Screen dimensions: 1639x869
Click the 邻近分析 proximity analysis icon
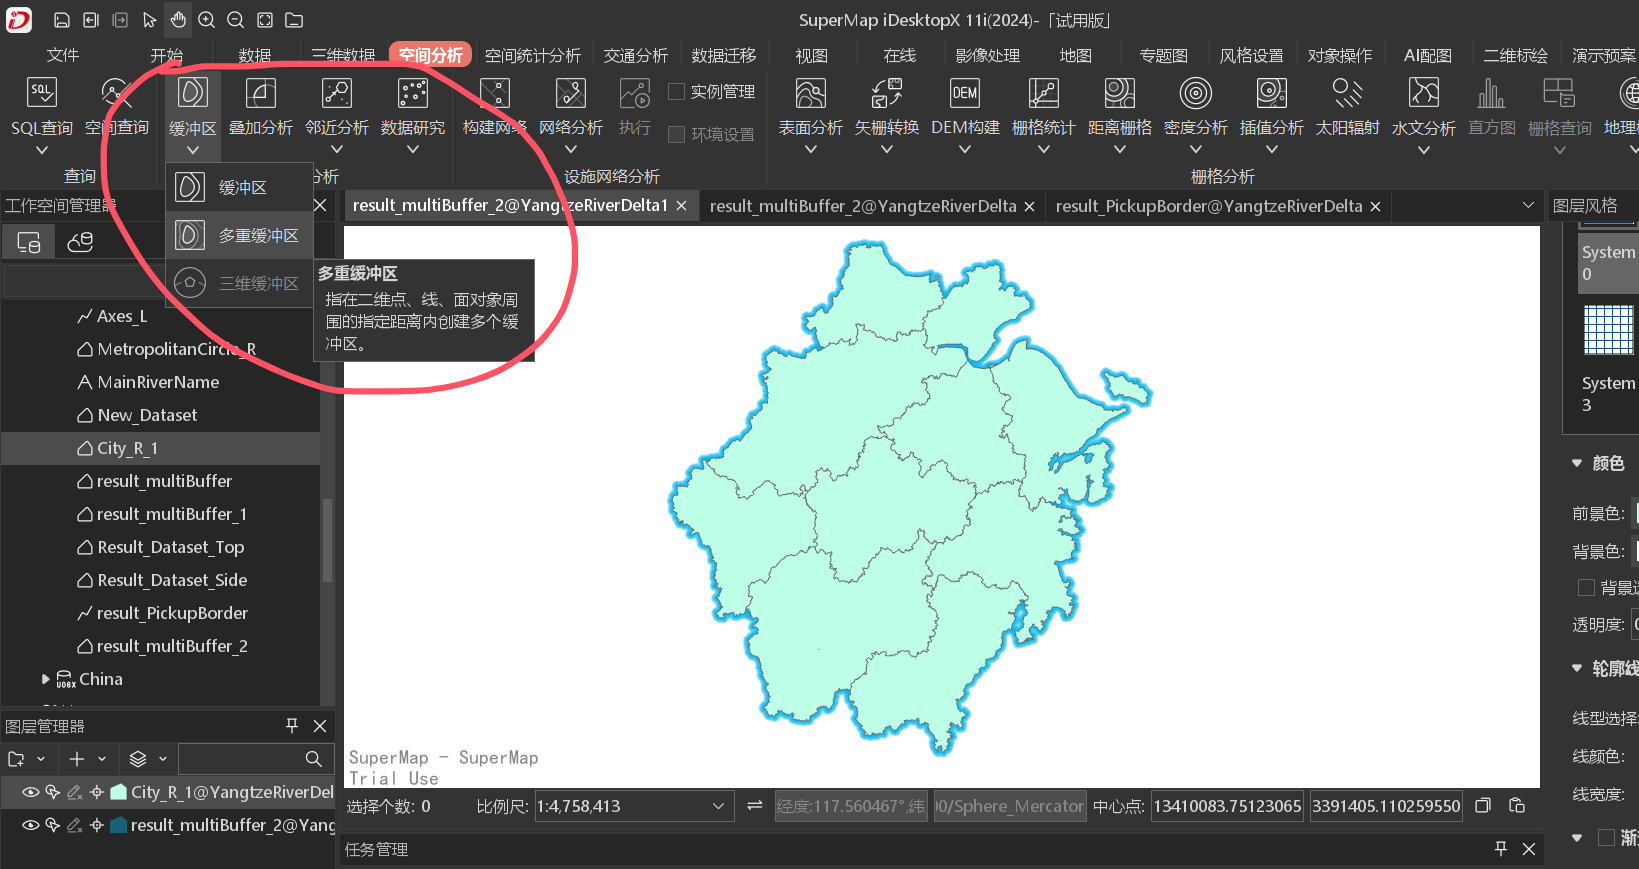tap(336, 93)
